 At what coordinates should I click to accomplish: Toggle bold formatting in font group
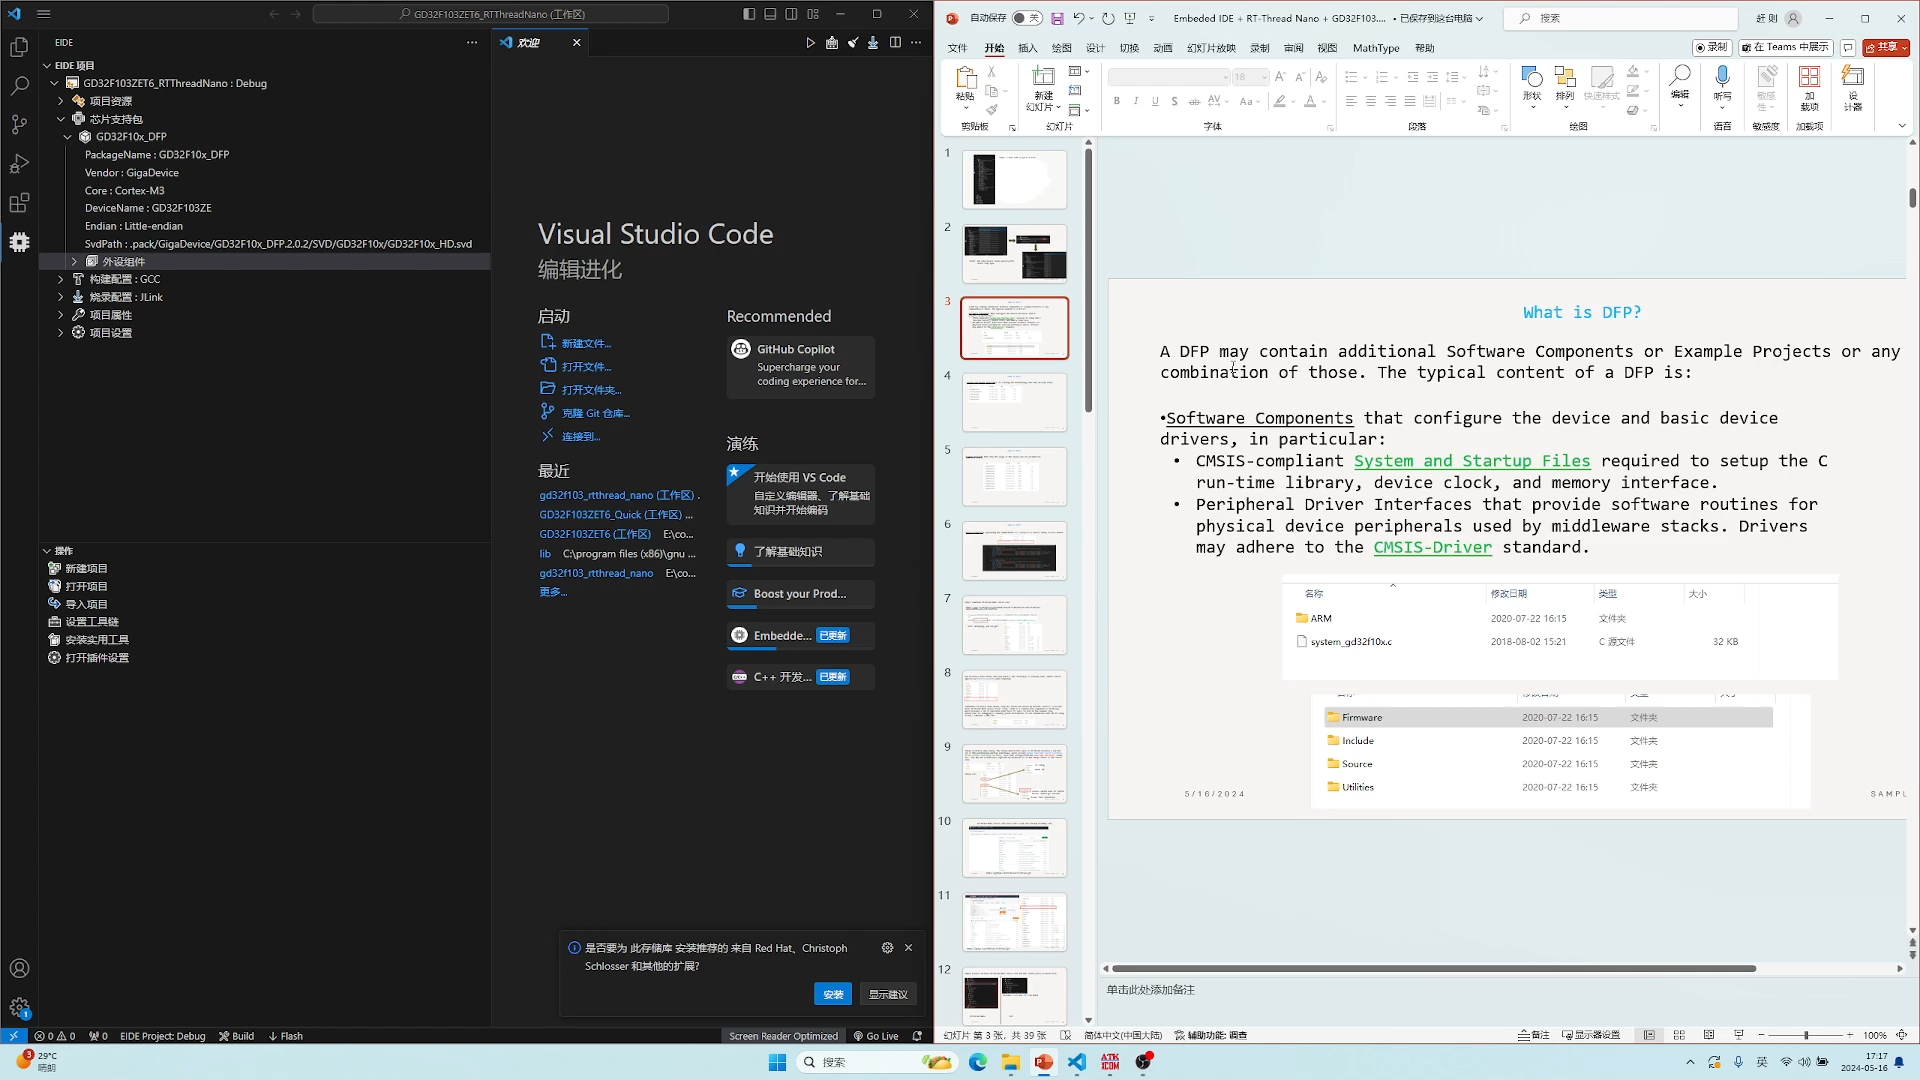(1116, 101)
